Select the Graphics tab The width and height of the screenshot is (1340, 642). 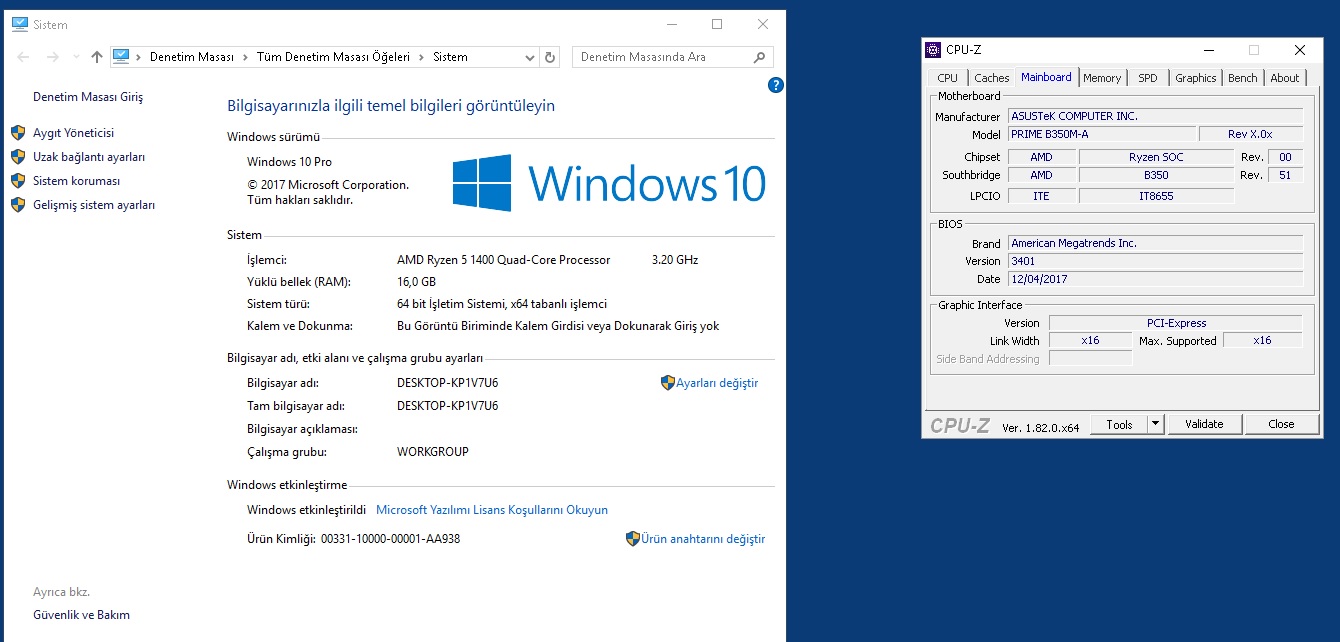[1195, 78]
